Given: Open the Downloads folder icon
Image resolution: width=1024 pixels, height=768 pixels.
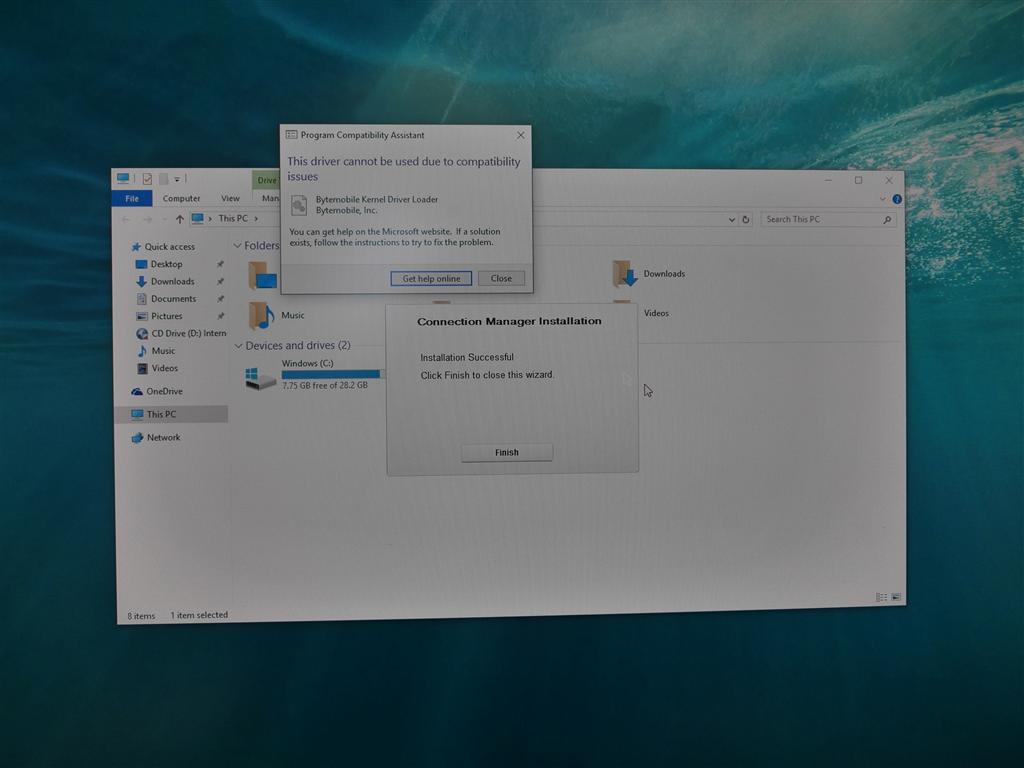Looking at the screenshot, I should tap(624, 273).
